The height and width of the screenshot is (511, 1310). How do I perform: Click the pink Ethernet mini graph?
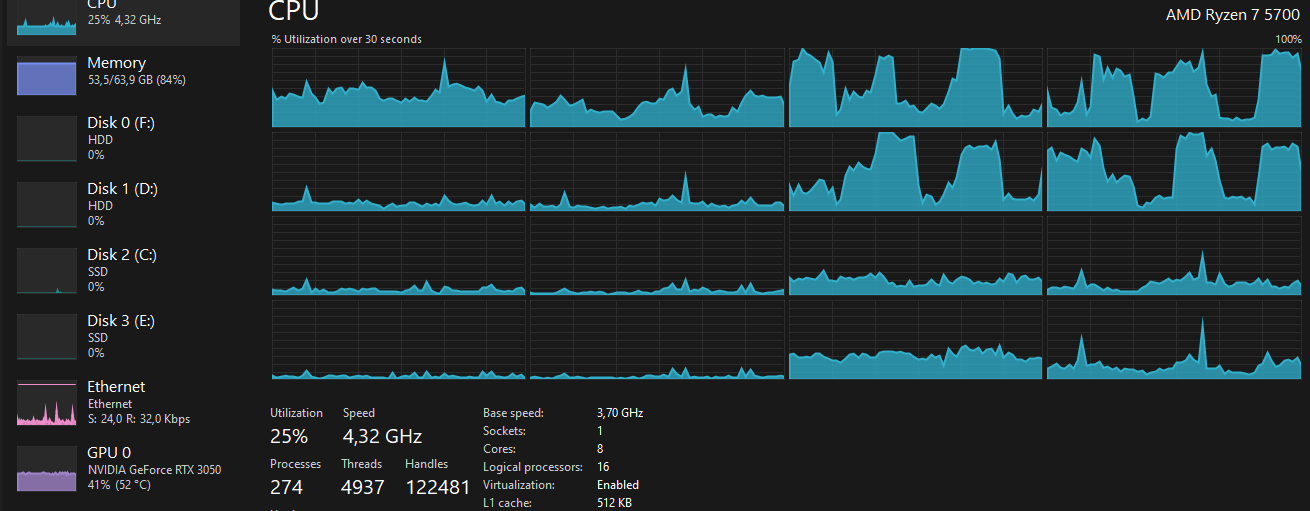point(46,402)
